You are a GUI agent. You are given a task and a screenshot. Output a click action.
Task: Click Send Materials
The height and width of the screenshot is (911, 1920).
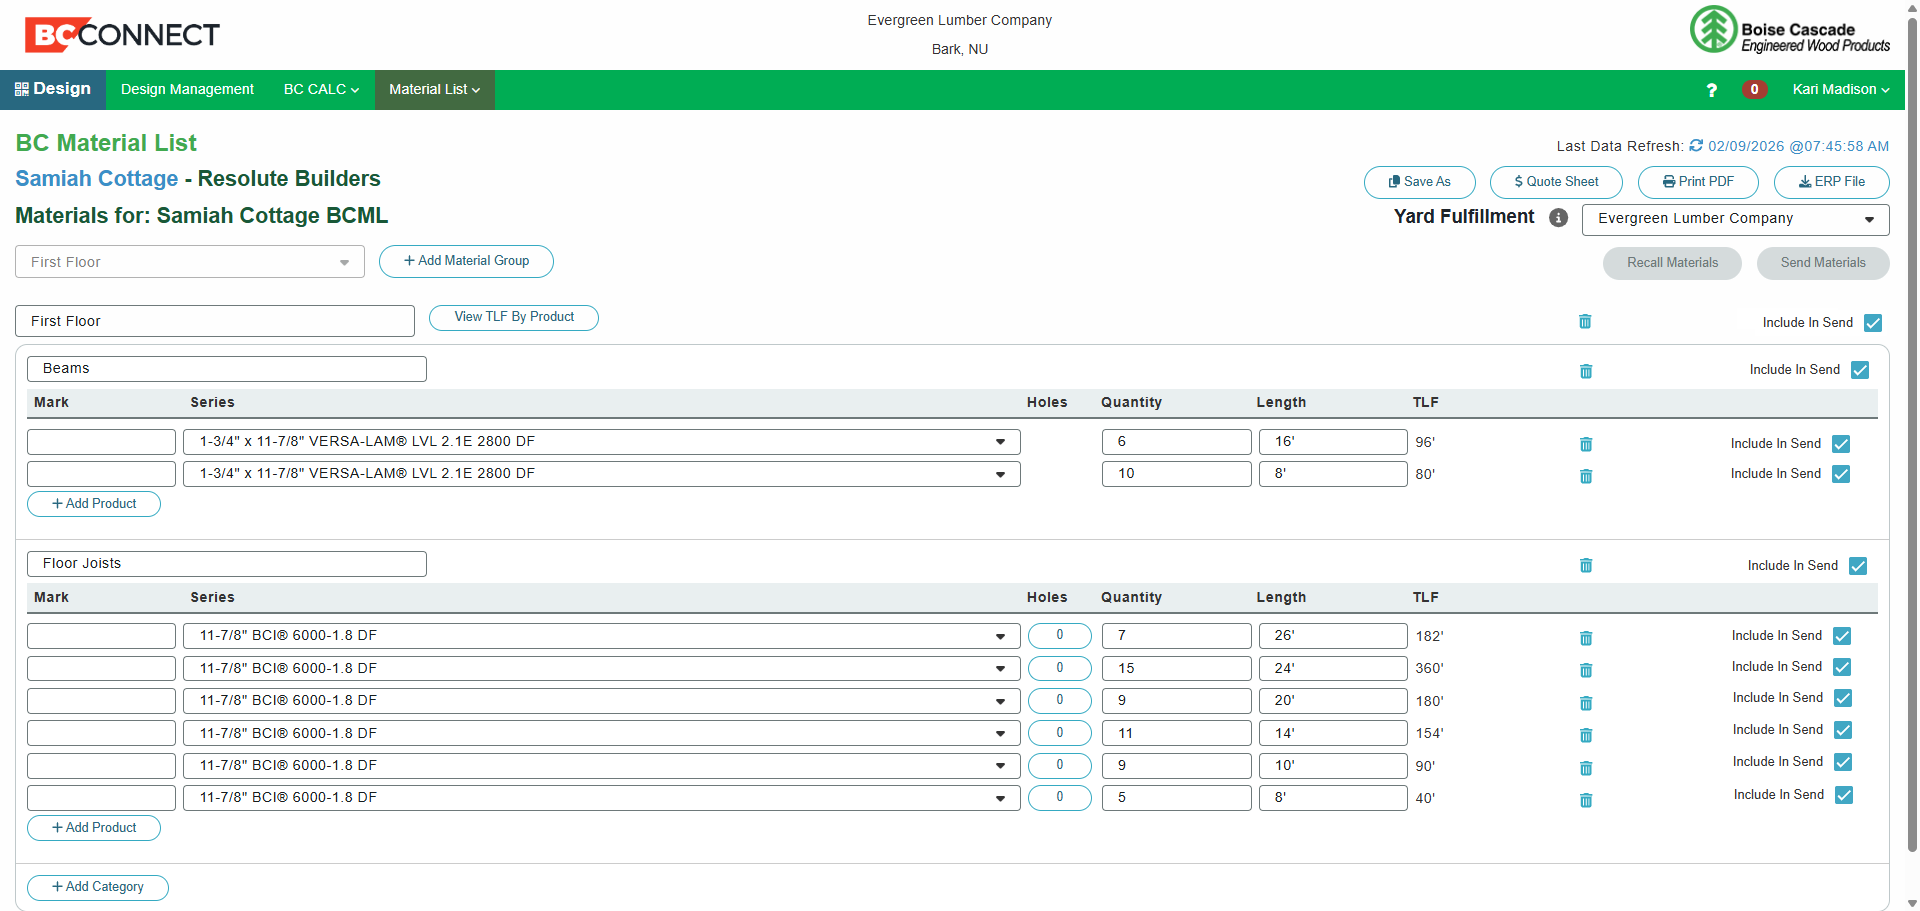coord(1823,263)
